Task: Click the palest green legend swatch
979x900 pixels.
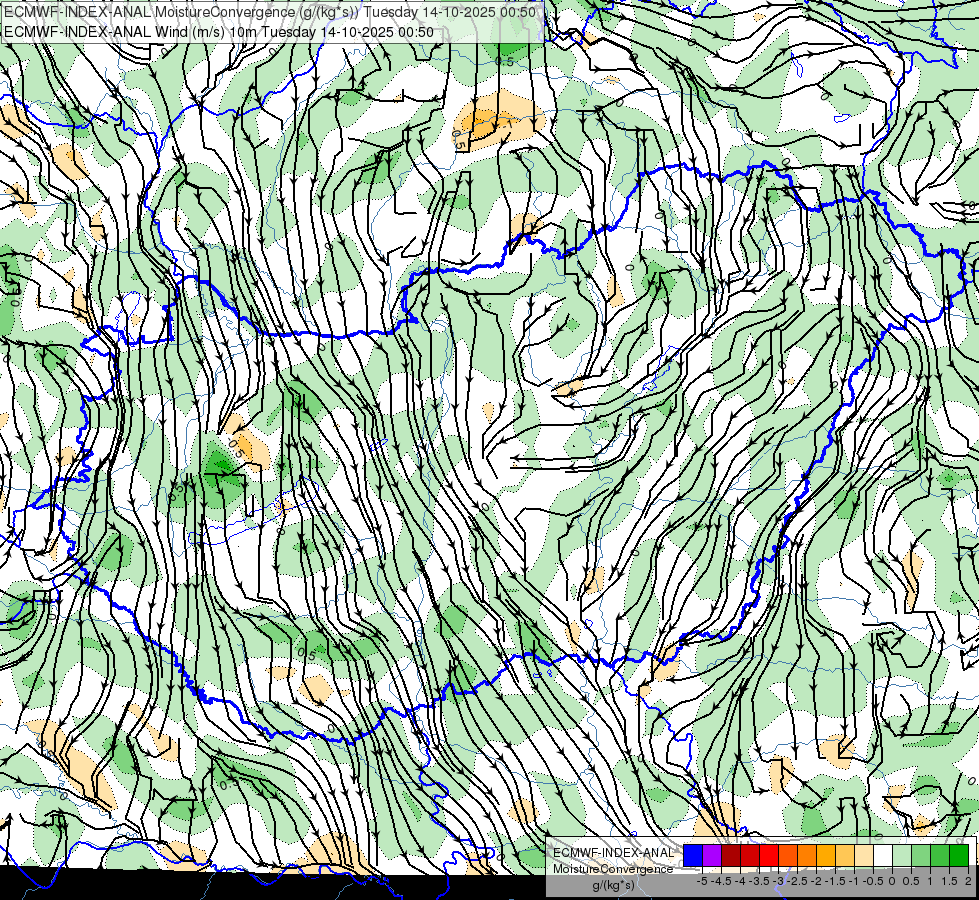Action: click(902, 855)
